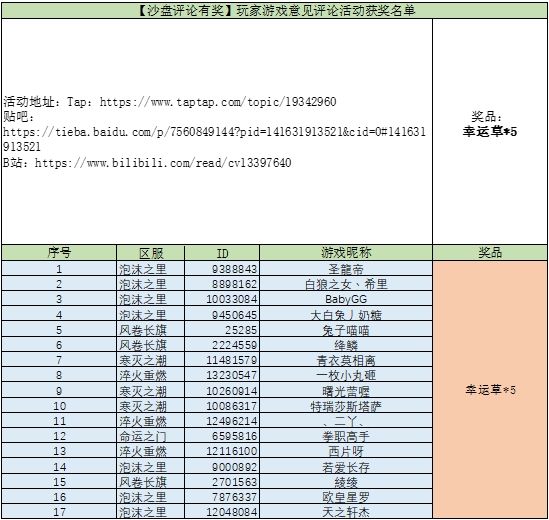Select sequence number cell 17

(x=59, y=512)
